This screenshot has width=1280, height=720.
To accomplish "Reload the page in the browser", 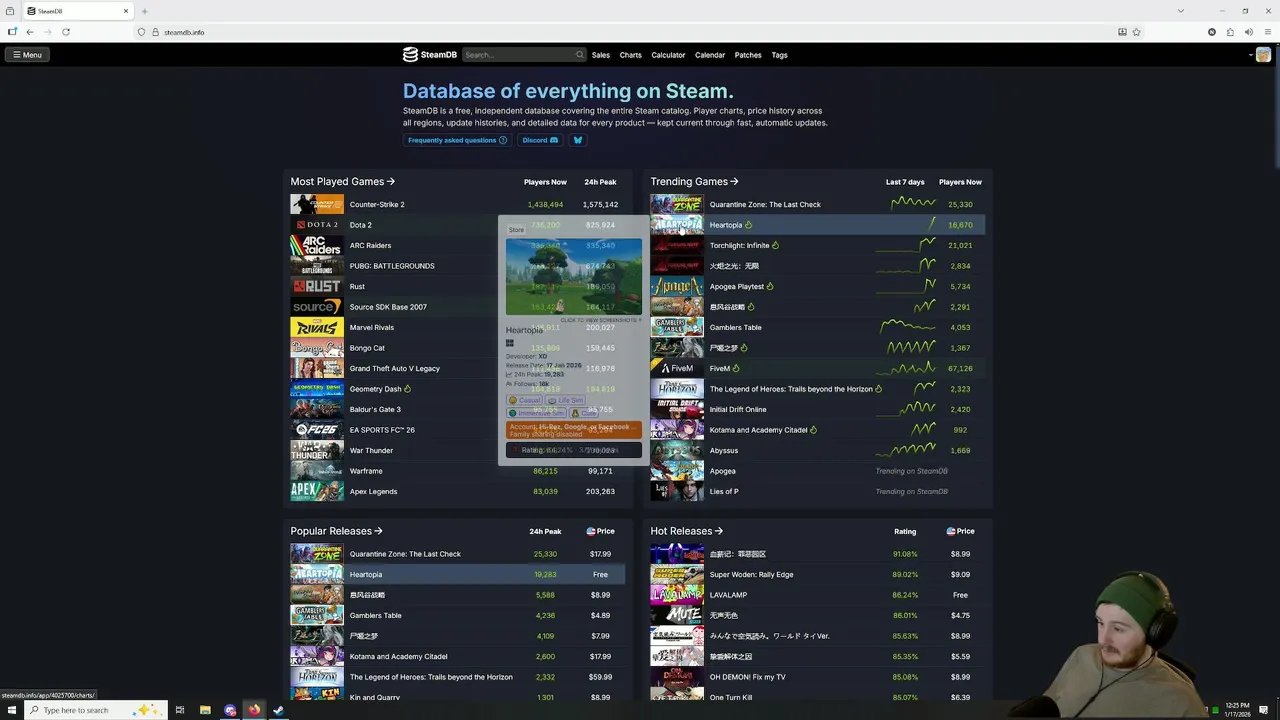I will tap(66, 32).
